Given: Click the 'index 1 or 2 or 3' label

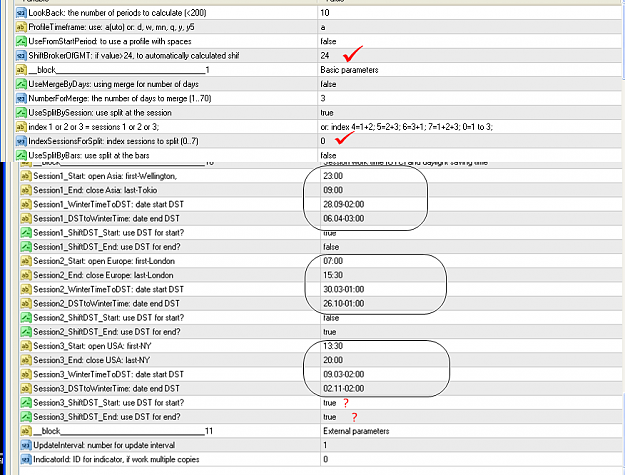Looking at the screenshot, I should pyautogui.click(x=94, y=127).
